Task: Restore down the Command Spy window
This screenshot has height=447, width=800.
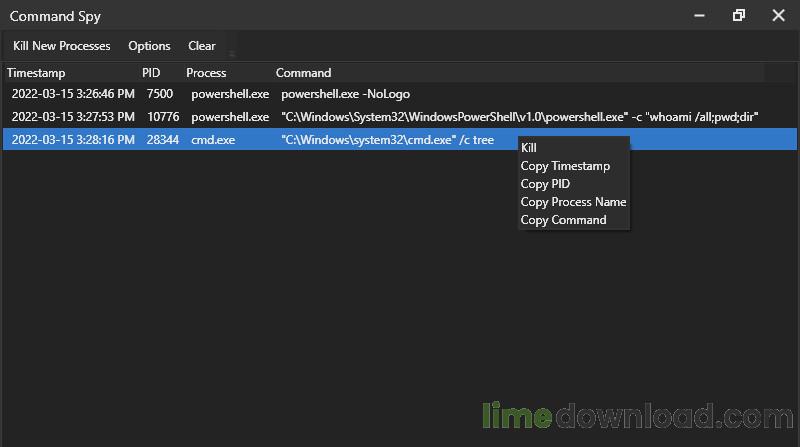Action: click(739, 16)
